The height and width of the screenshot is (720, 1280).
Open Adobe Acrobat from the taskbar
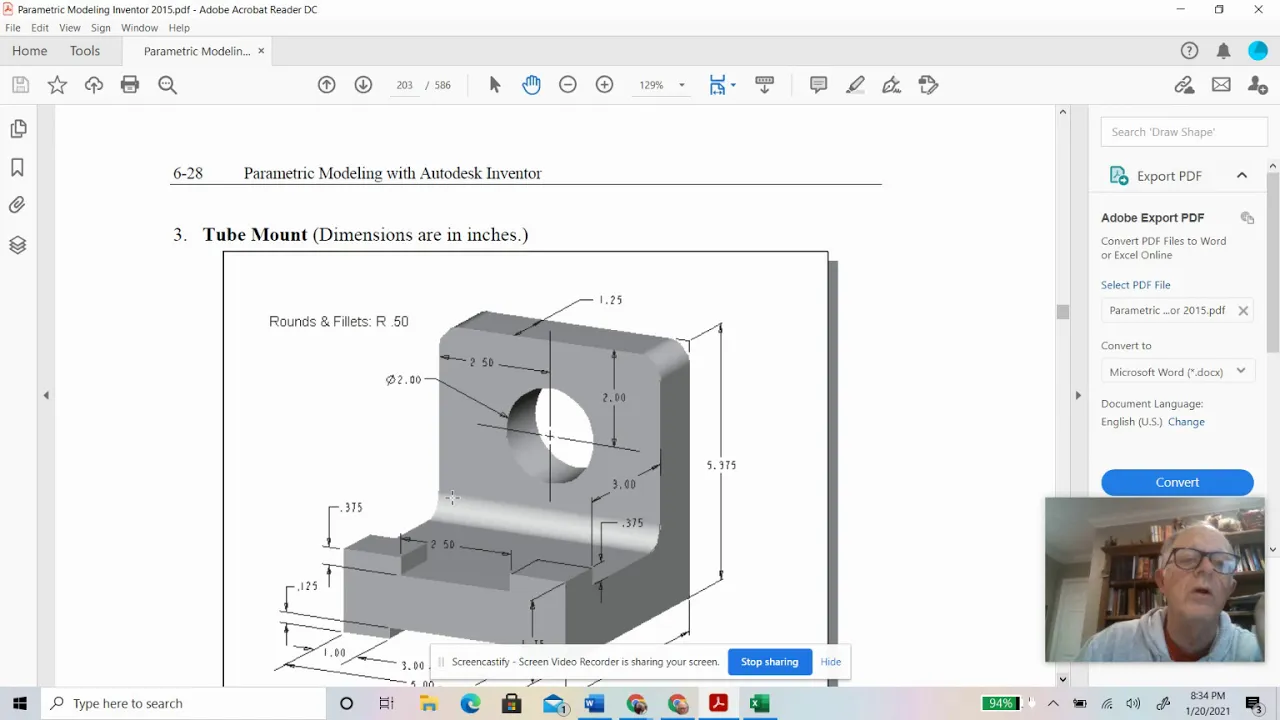pos(718,703)
